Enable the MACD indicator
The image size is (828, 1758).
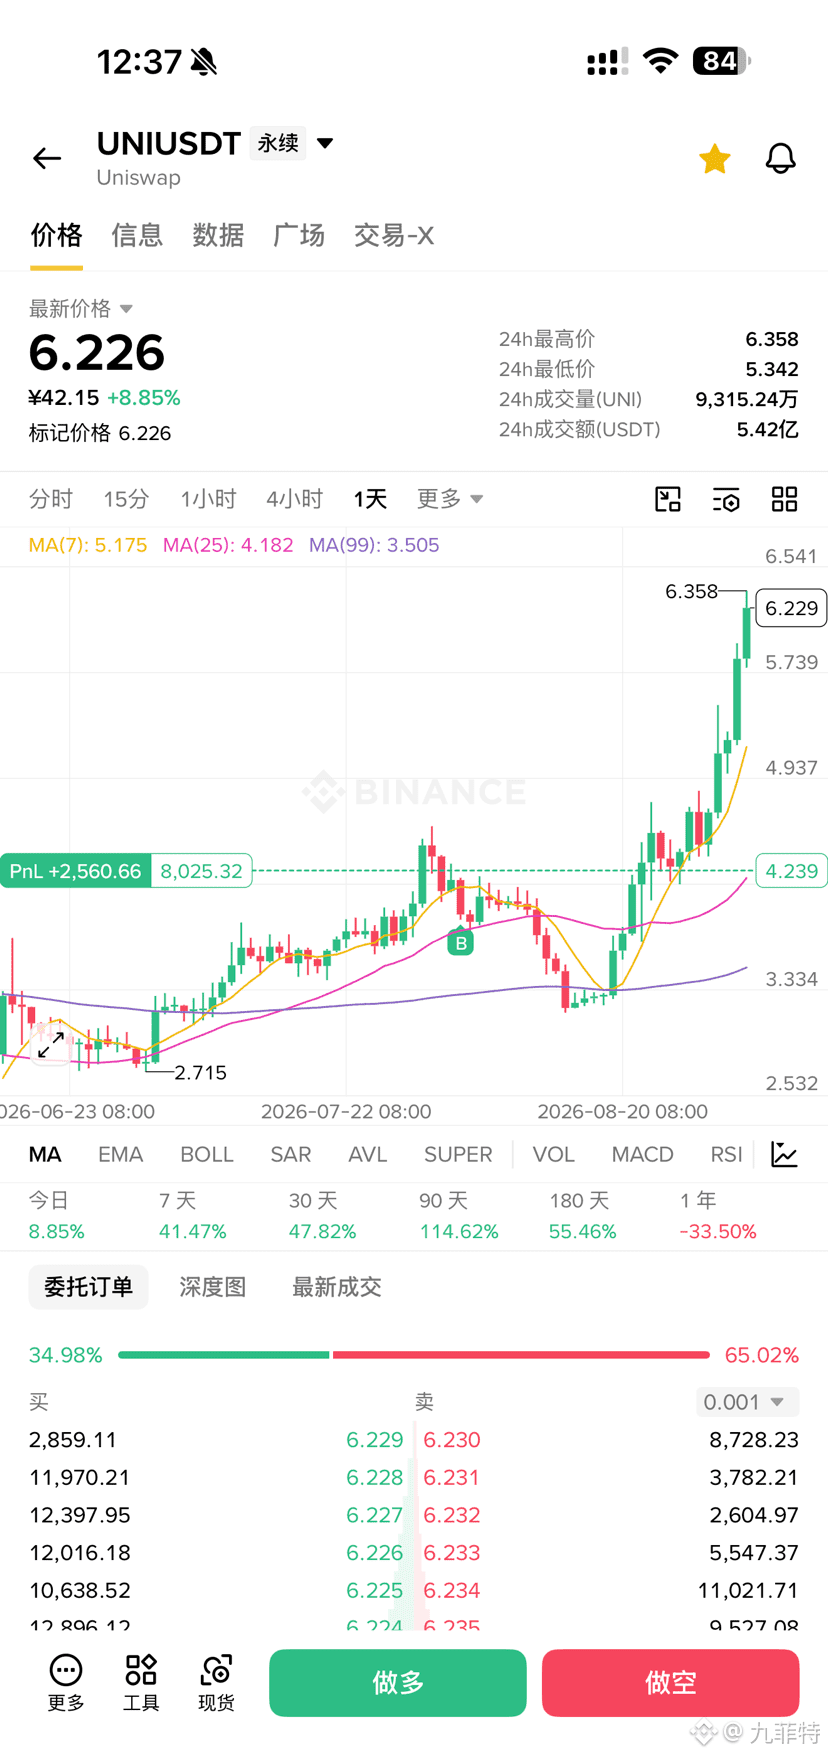(642, 1154)
